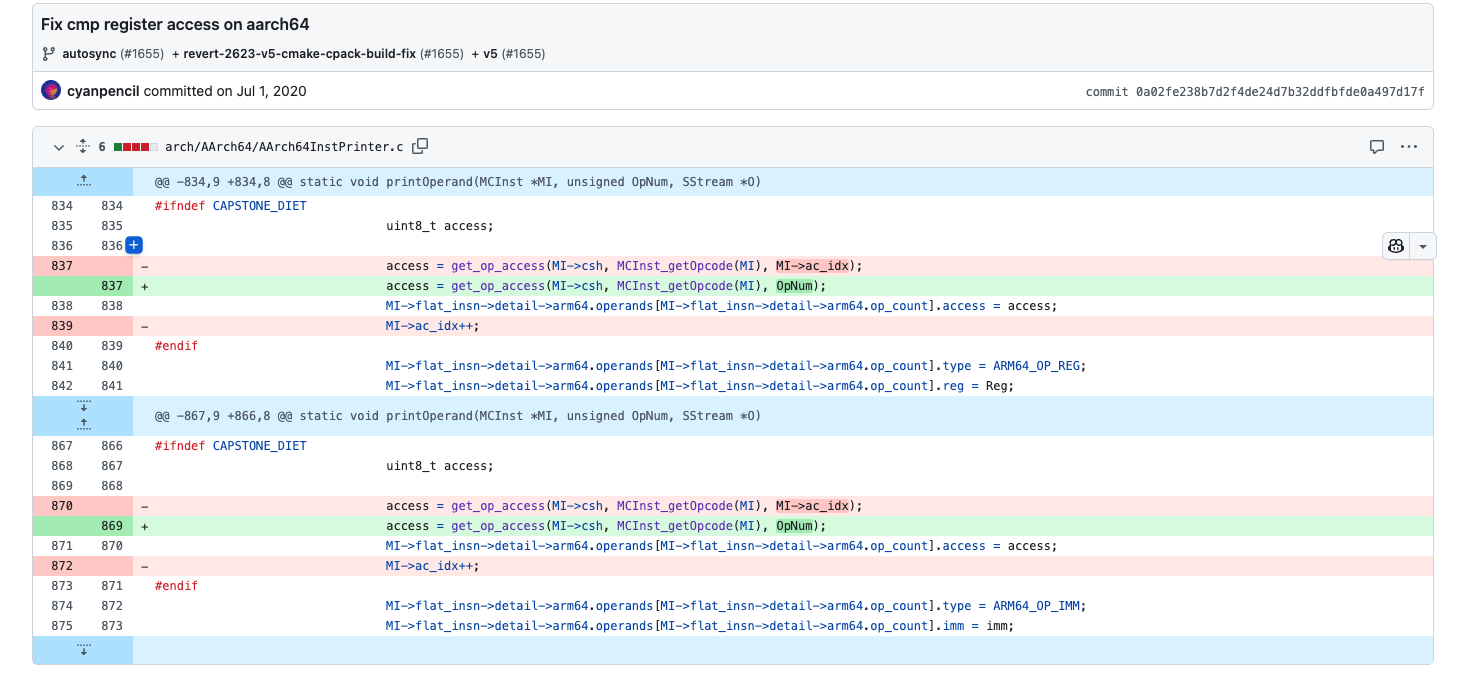Open the arch/AArch64/AArch64InstPrinter.c file link
1466x697 pixels.
[284, 147]
